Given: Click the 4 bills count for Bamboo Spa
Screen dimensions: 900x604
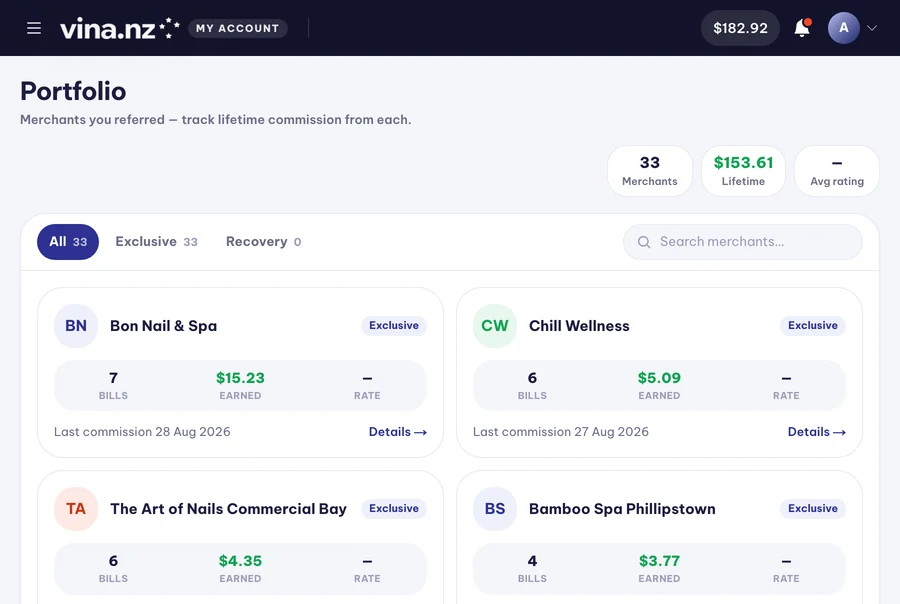Looking at the screenshot, I should point(532,561).
